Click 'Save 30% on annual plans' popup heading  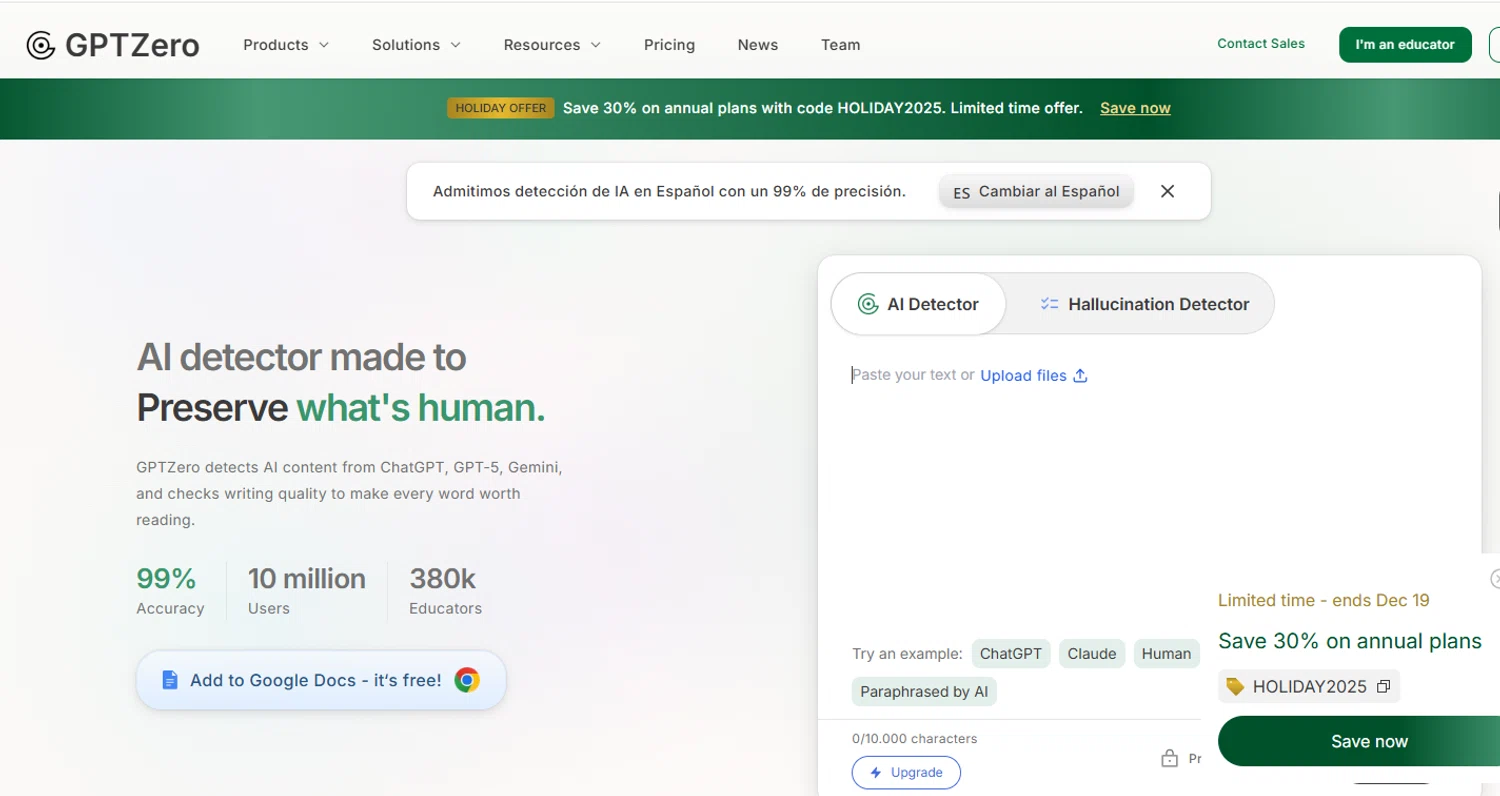point(1350,641)
